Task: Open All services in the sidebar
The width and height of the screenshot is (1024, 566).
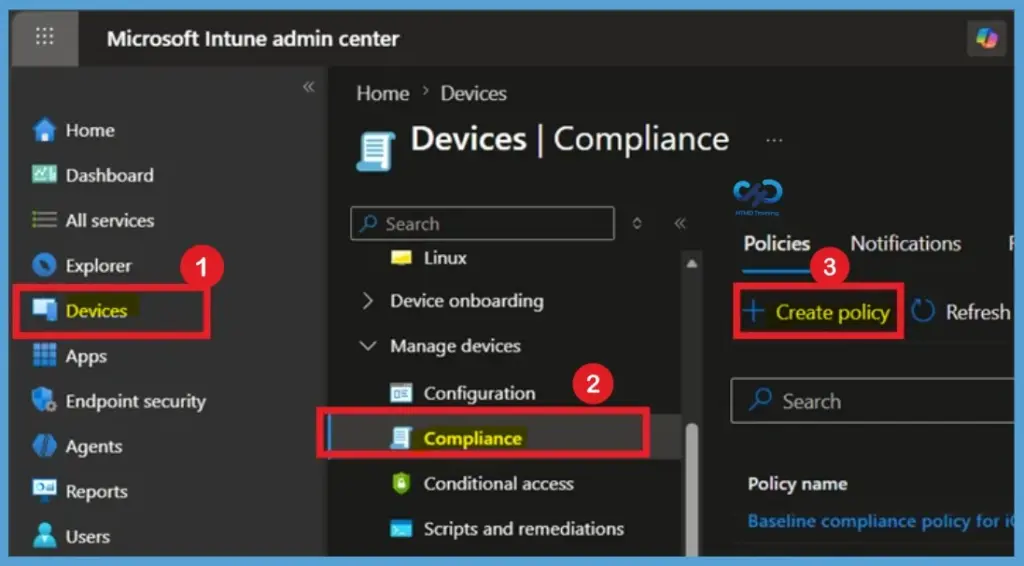Action: coord(110,221)
